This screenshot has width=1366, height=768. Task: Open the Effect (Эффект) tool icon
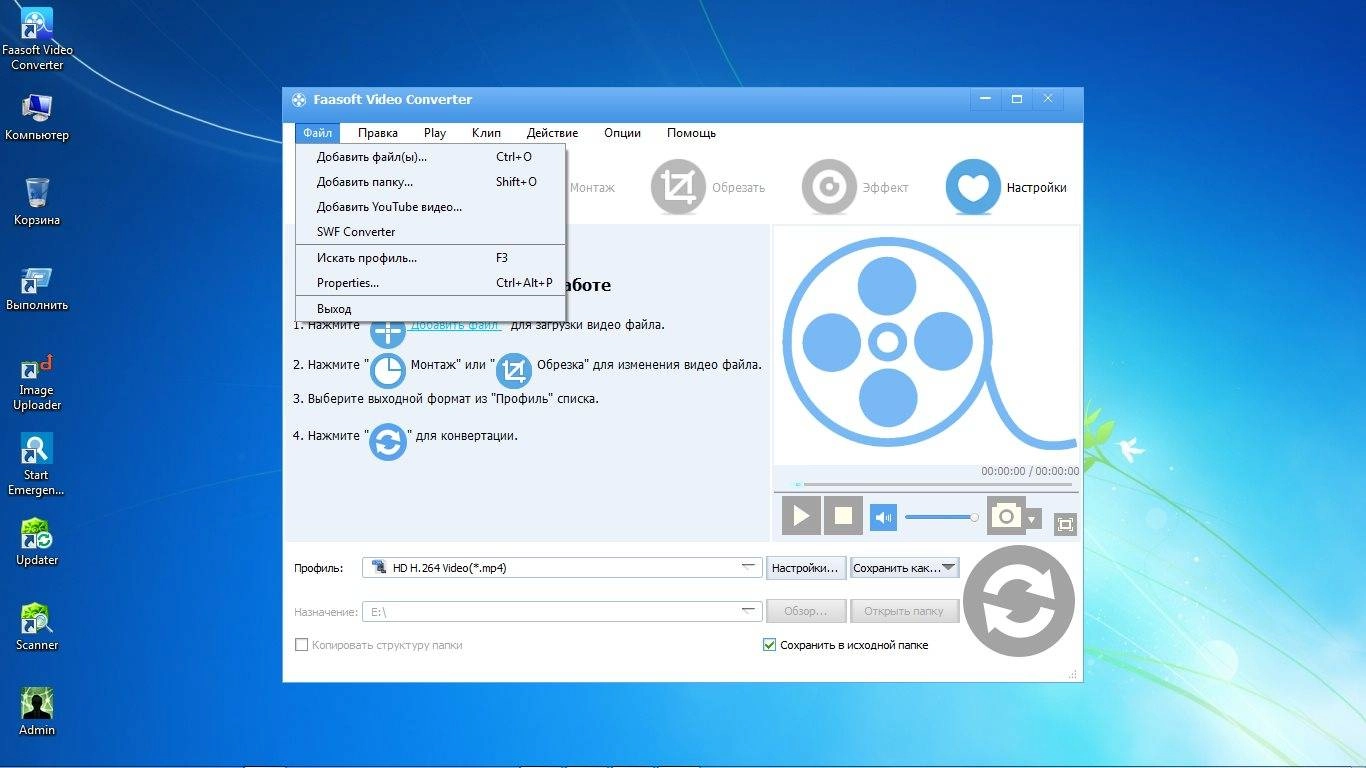pos(829,187)
